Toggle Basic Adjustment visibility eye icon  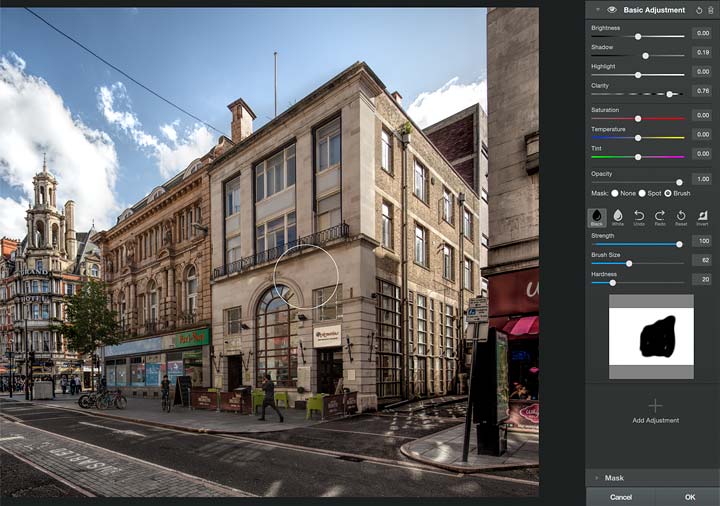(x=612, y=10)
